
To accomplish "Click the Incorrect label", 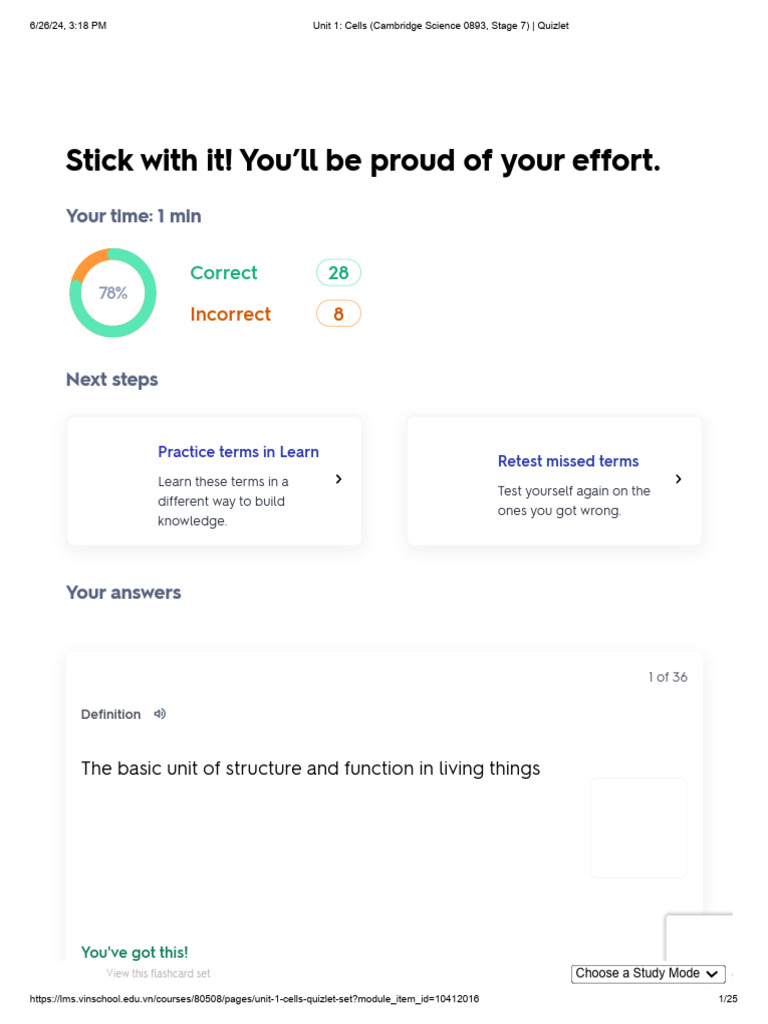I will tap(230, 314).
